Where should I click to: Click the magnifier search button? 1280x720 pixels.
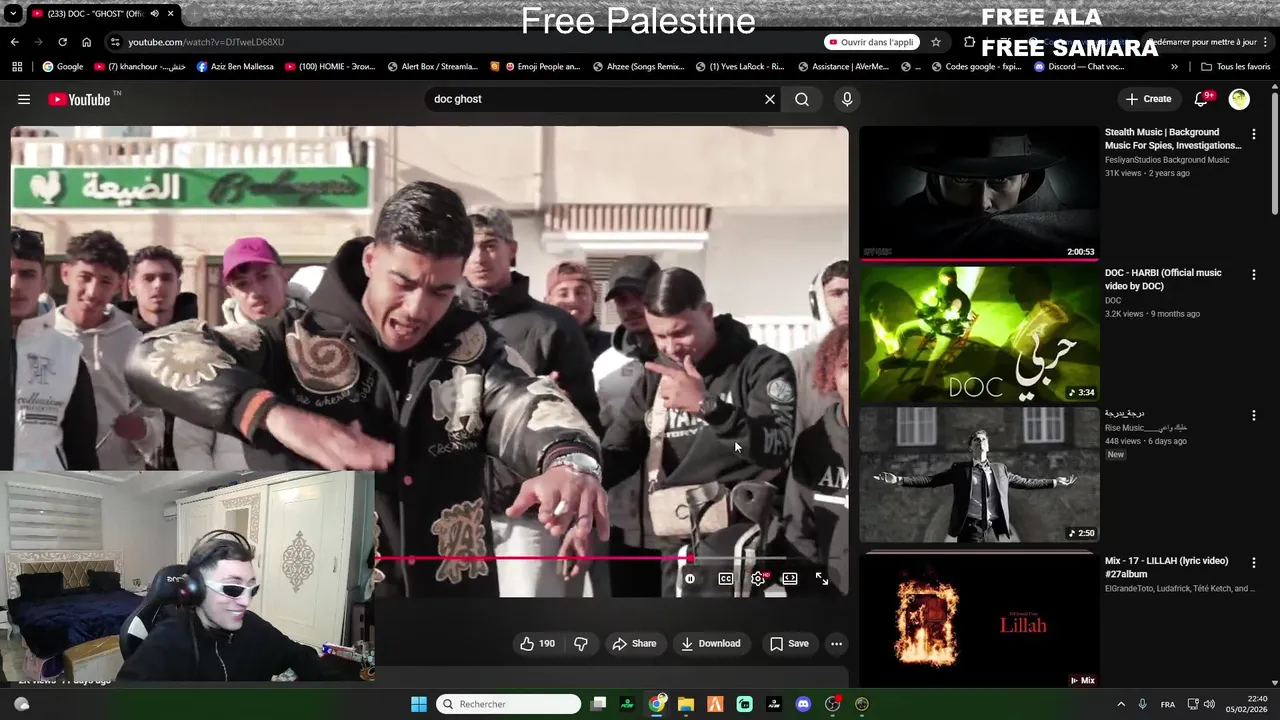tap(802, 99)
